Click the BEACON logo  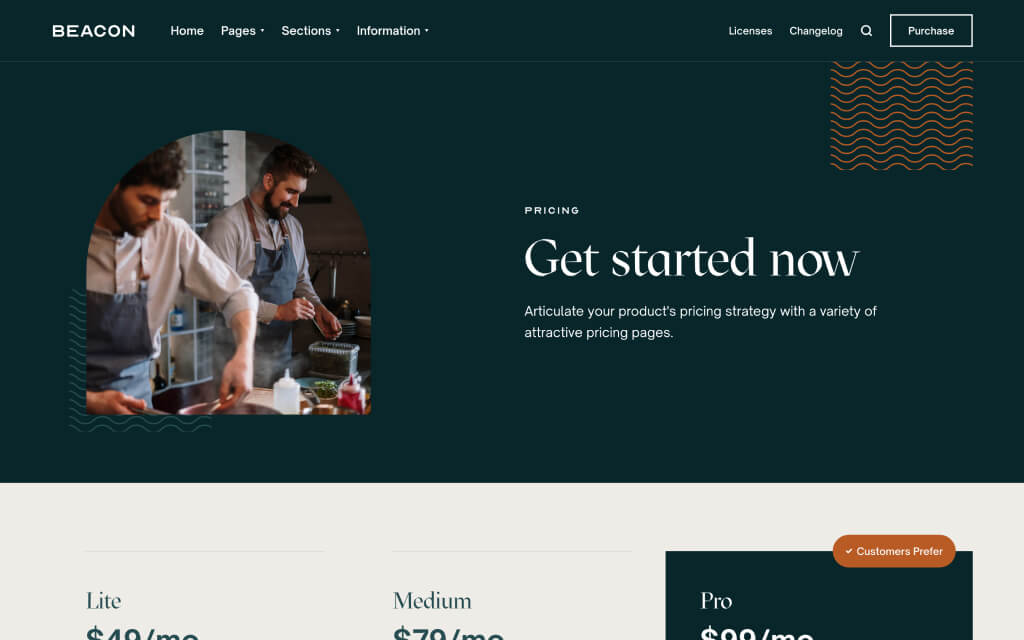tap(93, 31)
